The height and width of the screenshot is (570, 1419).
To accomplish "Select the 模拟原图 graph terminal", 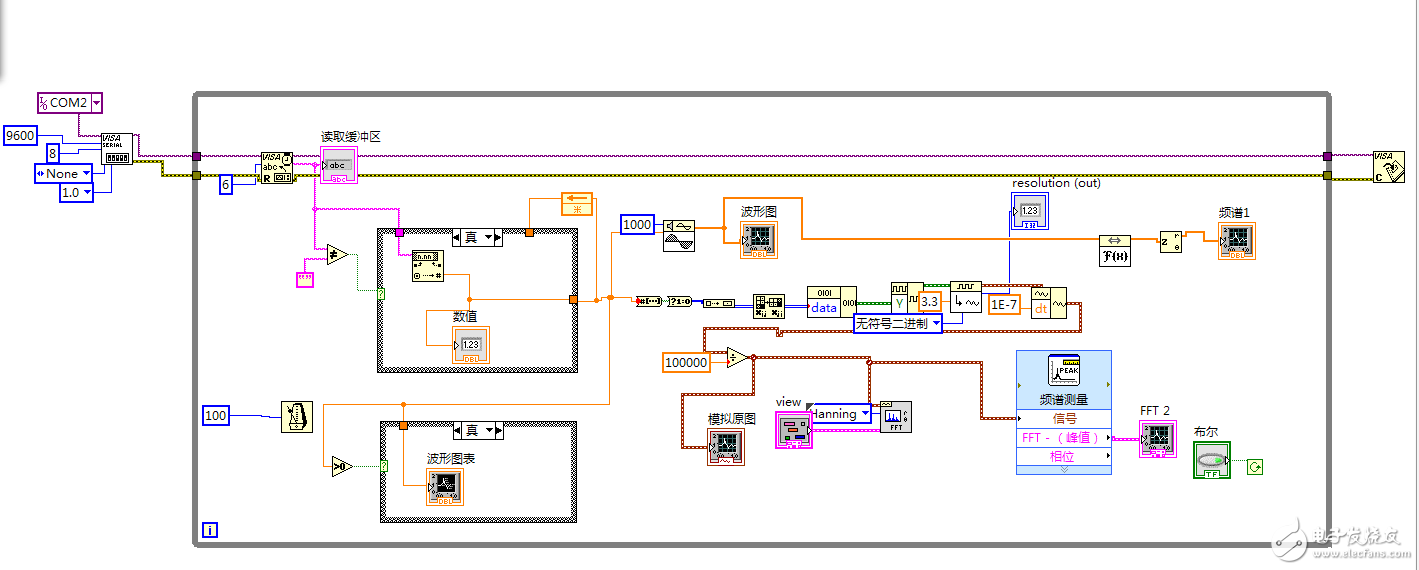I will tap(726, 447).
